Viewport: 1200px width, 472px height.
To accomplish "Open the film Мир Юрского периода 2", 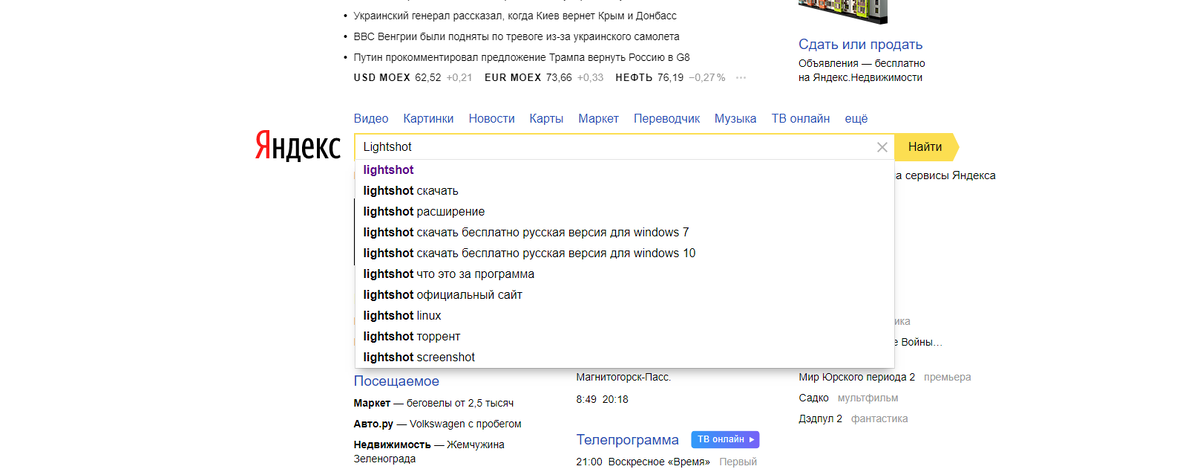I will tap(857, 377).
